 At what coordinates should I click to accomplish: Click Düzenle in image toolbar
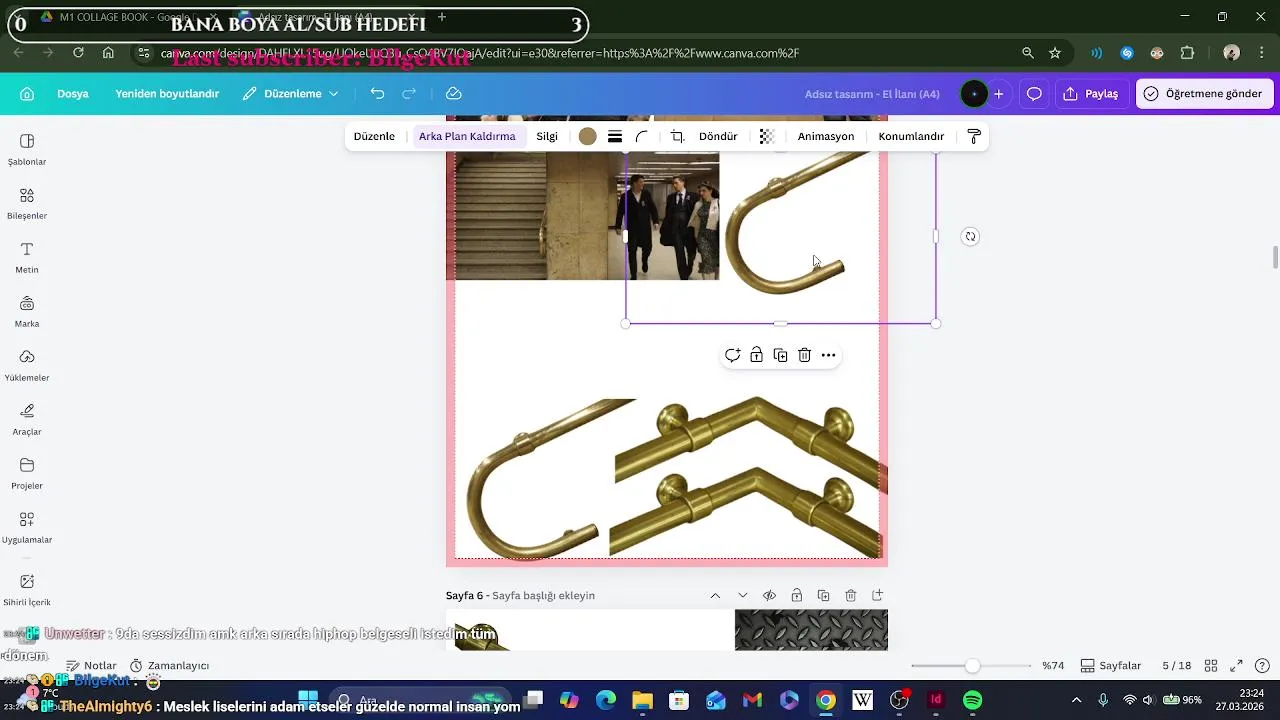click(374, 136)
